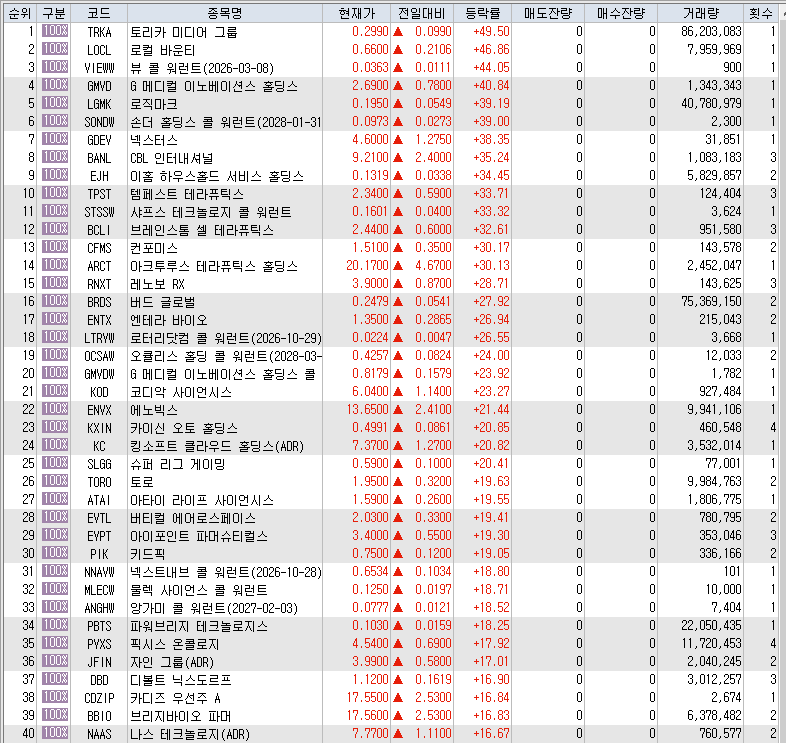786x743 pixels.
Task: Click the 매도잔량 column header
Action: [x=548, y=14]
